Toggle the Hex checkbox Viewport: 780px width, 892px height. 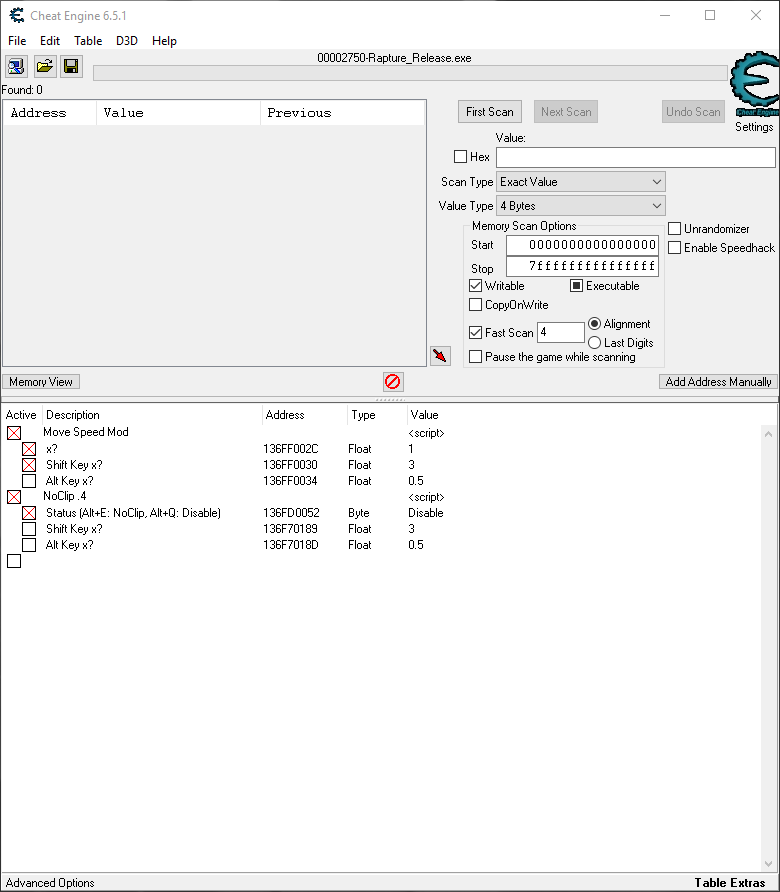460,156
